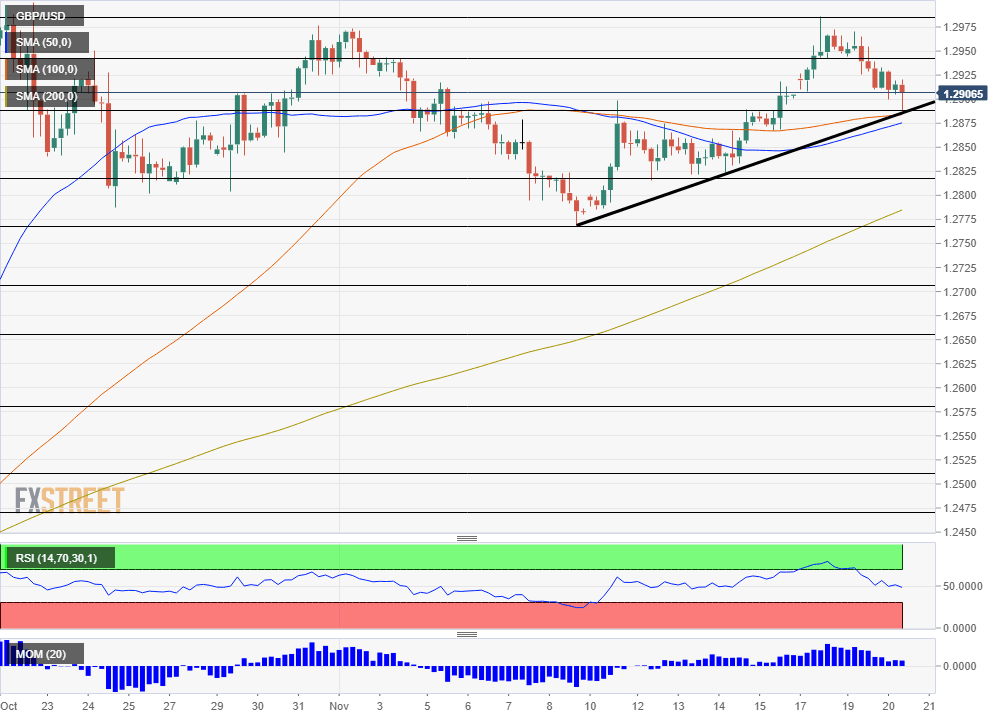The width and height of the screenshot is (1006, 719).
Task: Click the Nov date label on time axis
Action: (339, 705)
